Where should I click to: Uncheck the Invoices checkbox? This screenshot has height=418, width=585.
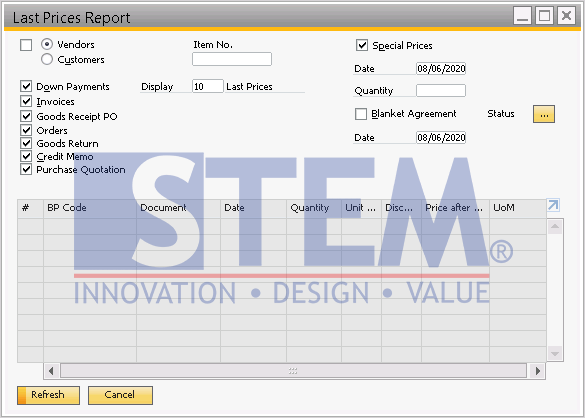[x=26, y=101]
